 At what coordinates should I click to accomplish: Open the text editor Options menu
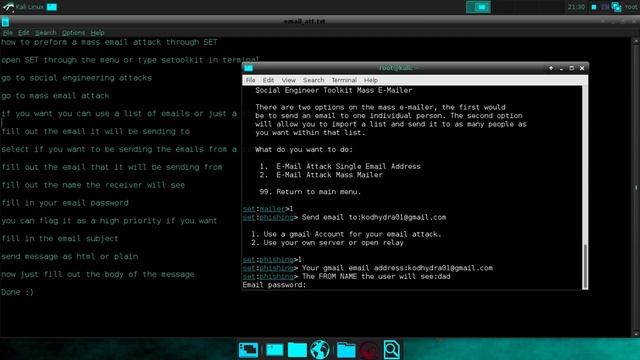pyautogui.click(x=73, y=33)
